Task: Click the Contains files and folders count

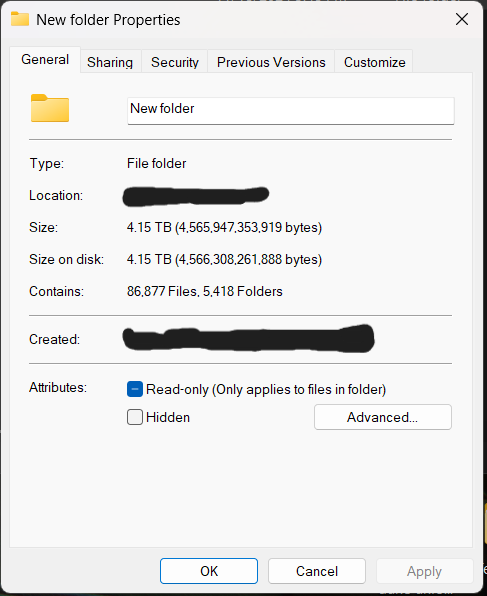Action: coord(205,291)
